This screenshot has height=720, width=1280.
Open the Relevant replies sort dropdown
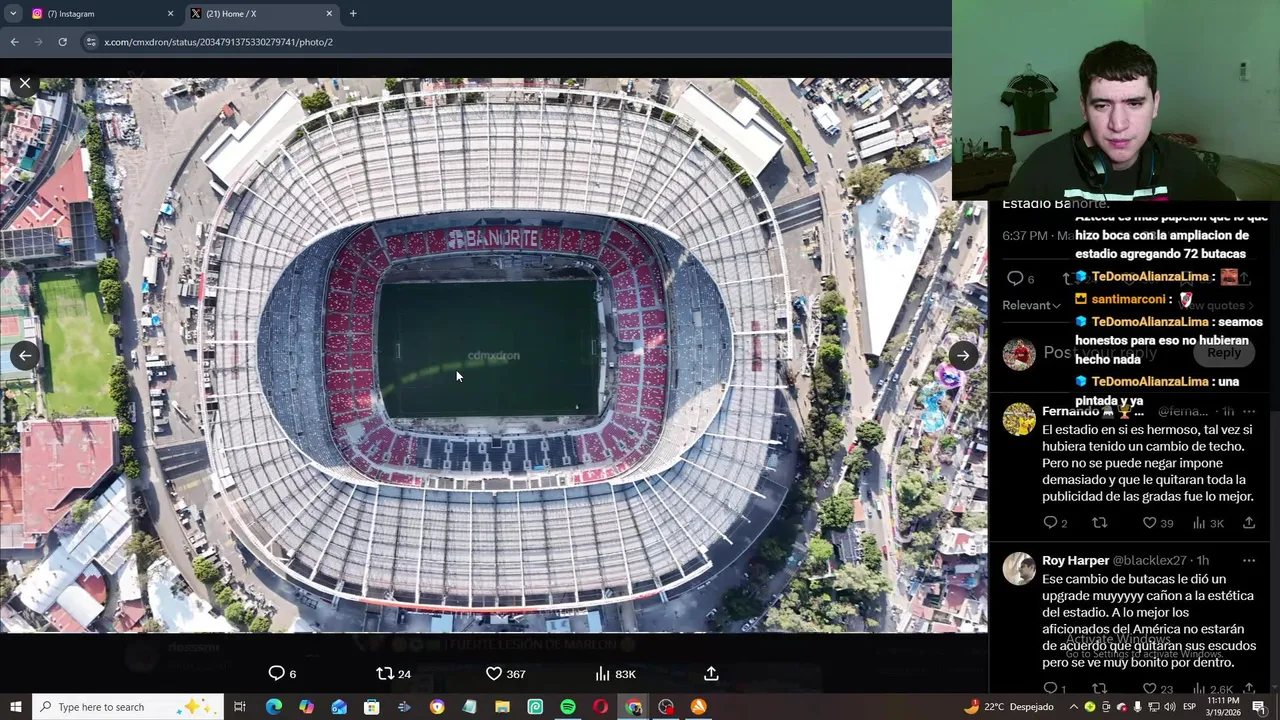(x=1031, y=305)
